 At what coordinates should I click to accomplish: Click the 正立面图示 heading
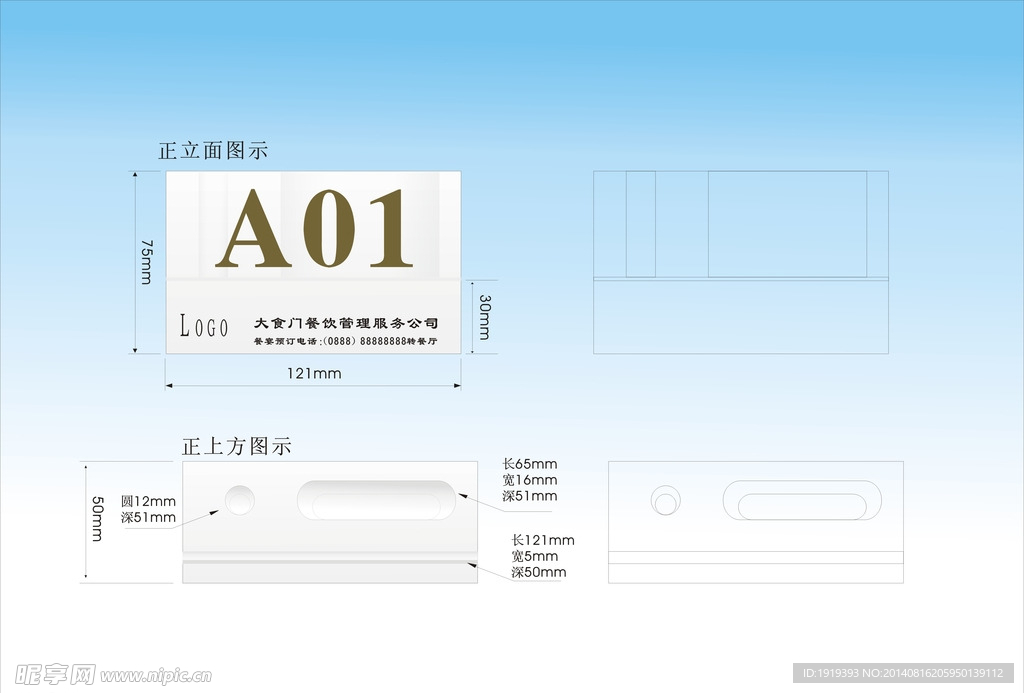(213, 151)
